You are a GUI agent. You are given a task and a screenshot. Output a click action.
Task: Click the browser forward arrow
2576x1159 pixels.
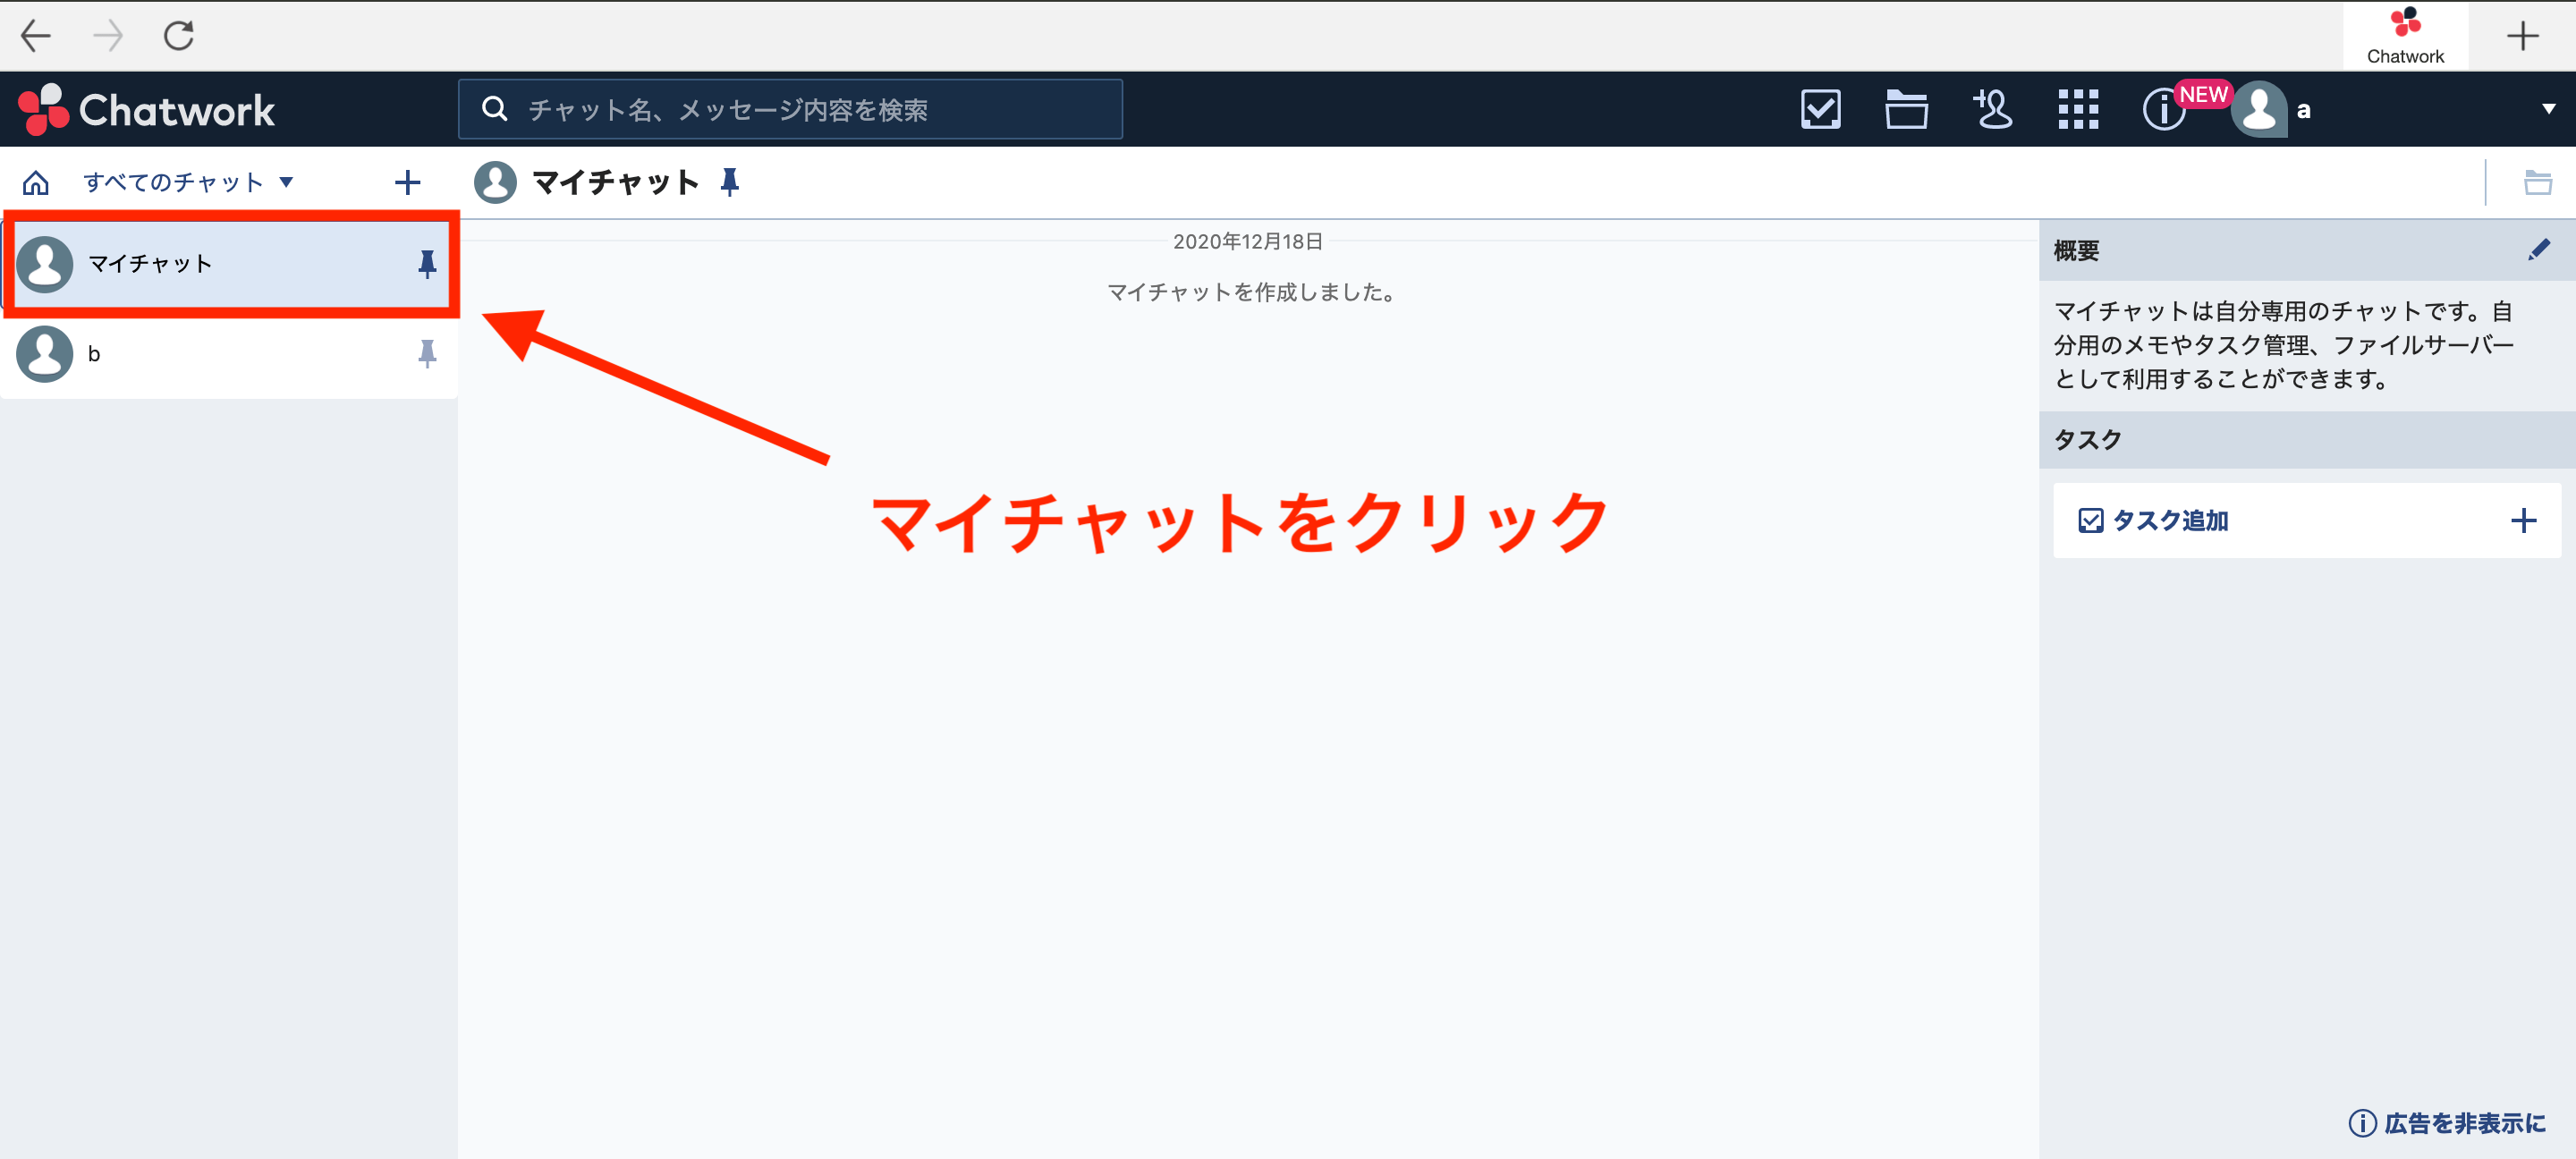pyautogui.click(x=108, y=36)
